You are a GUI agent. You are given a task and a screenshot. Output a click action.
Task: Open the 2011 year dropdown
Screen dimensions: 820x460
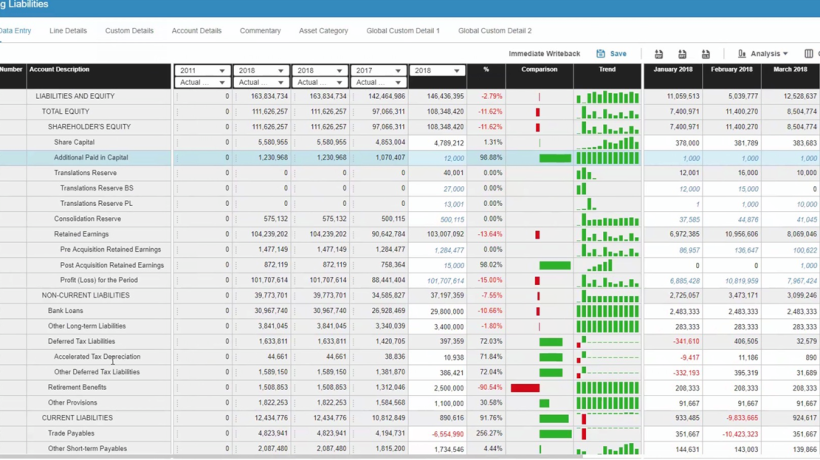coord(202,70)
